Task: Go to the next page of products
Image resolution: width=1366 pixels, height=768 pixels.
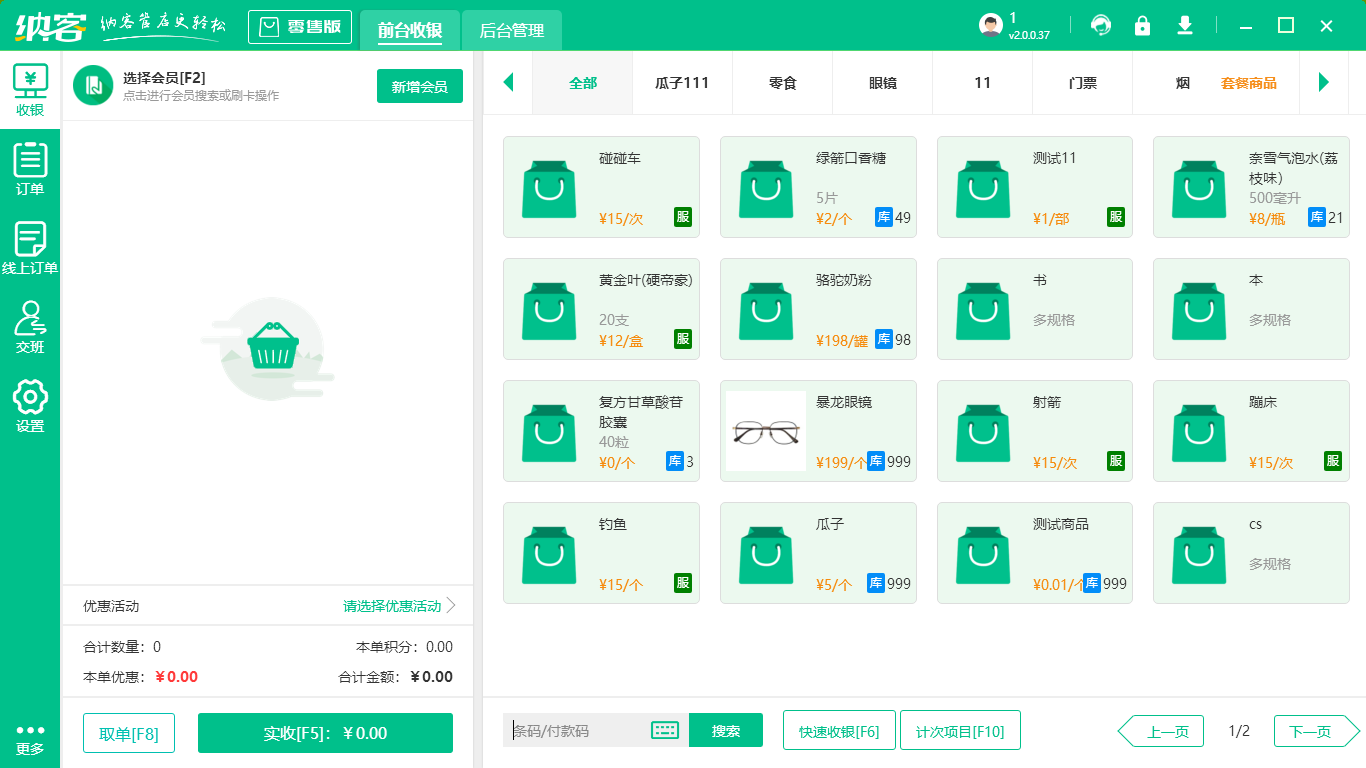Action: 1310,731
